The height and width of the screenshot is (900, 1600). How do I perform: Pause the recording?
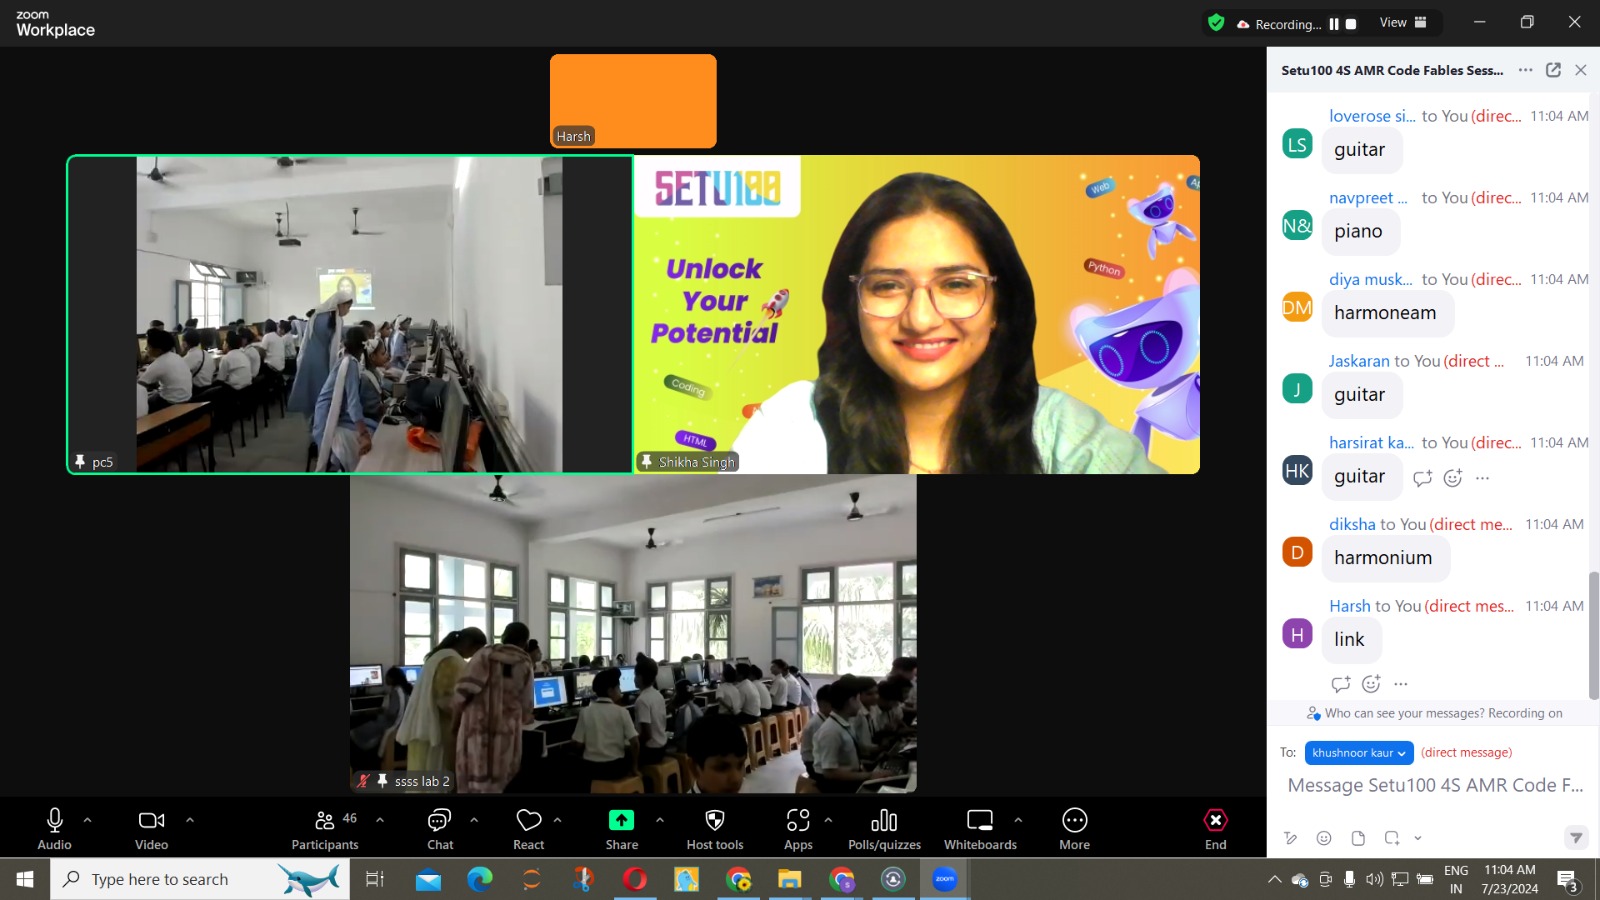tap(1334, 24)
